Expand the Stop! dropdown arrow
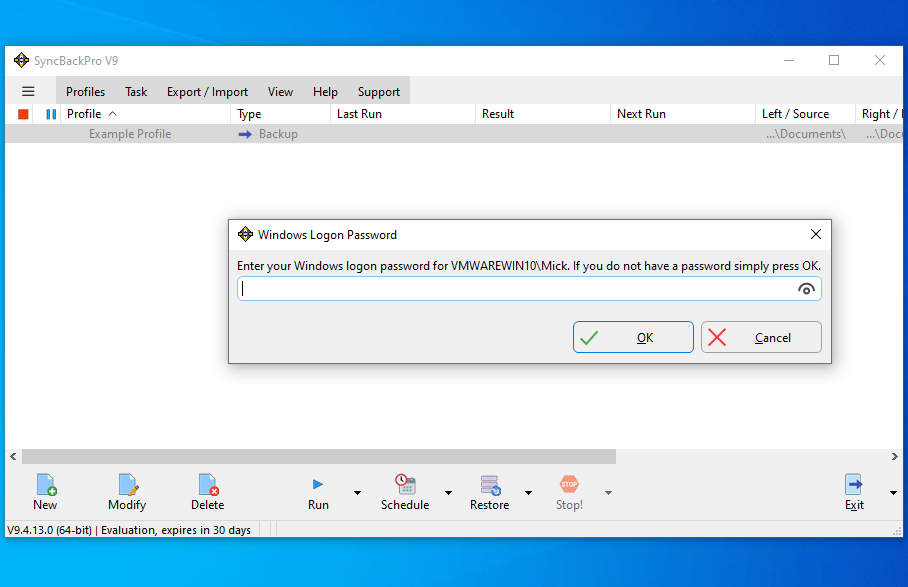This screenshot has height=587, width=908. coord(608,493)
